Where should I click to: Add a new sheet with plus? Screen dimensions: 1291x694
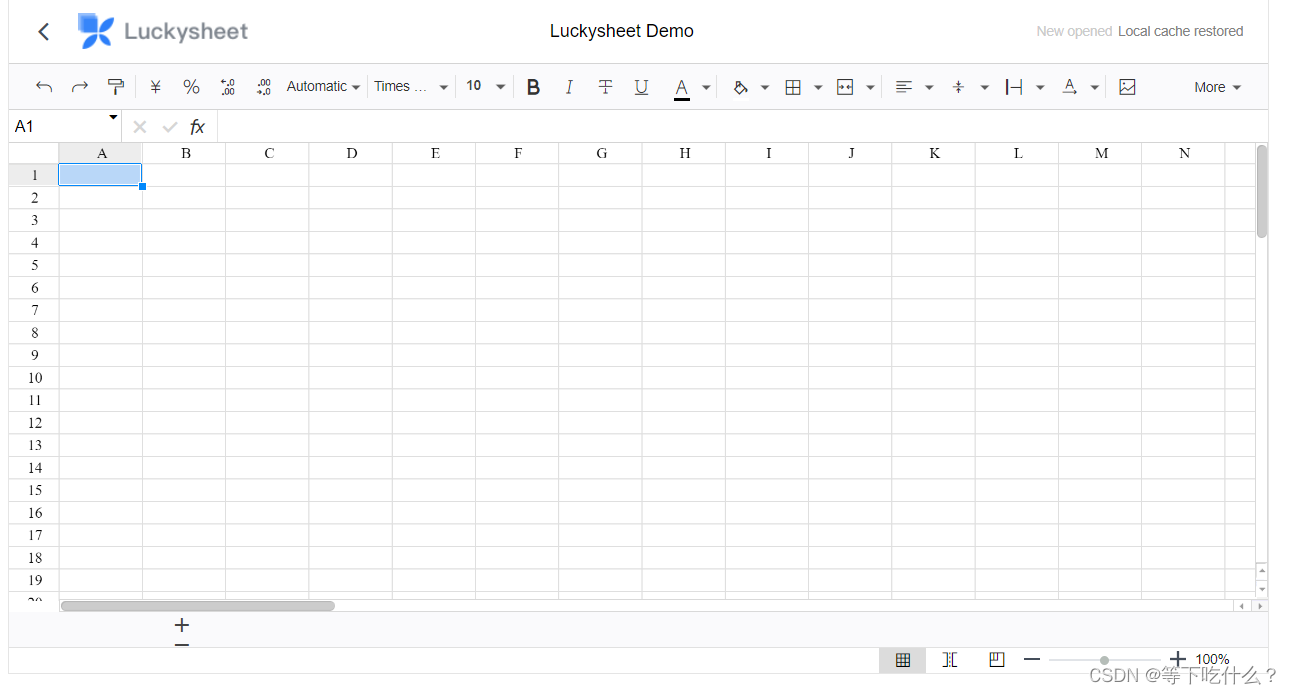[x=181, y=626]
